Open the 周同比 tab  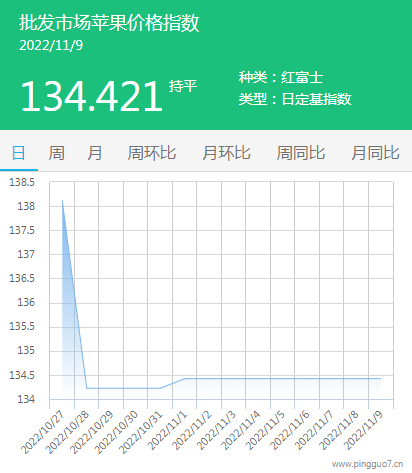coord(301,153)
